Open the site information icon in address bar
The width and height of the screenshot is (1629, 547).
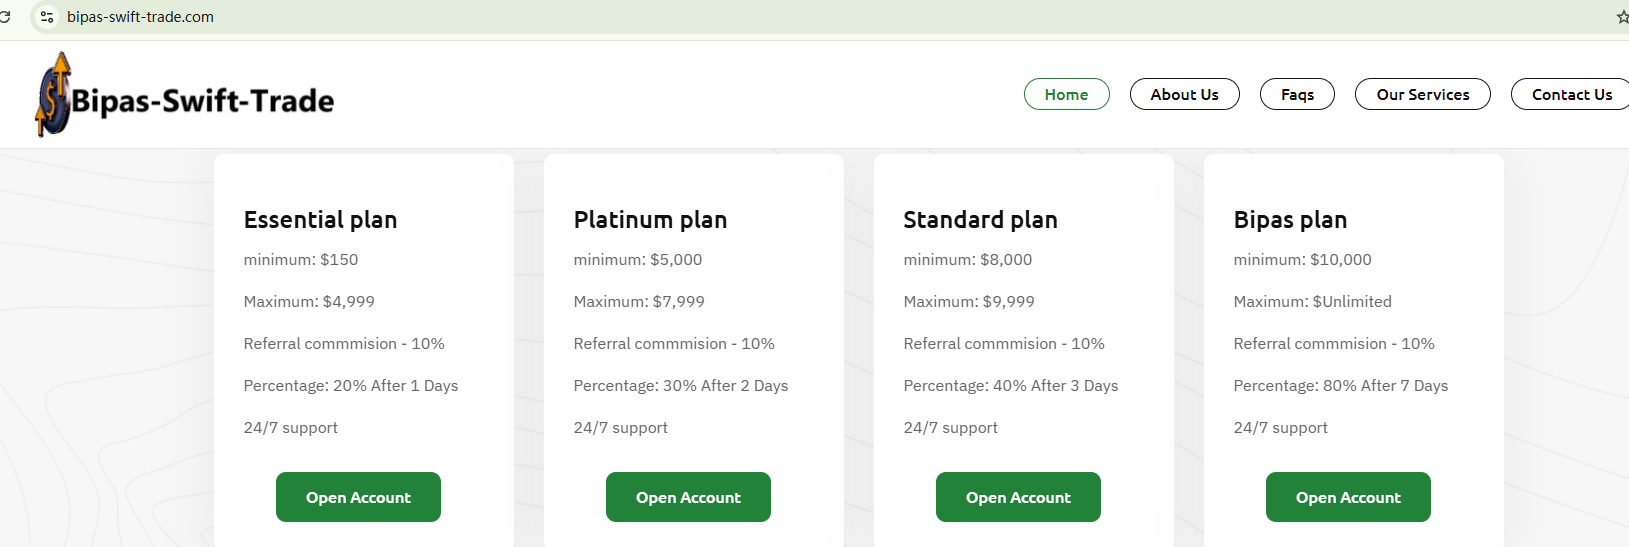(47, 17)
